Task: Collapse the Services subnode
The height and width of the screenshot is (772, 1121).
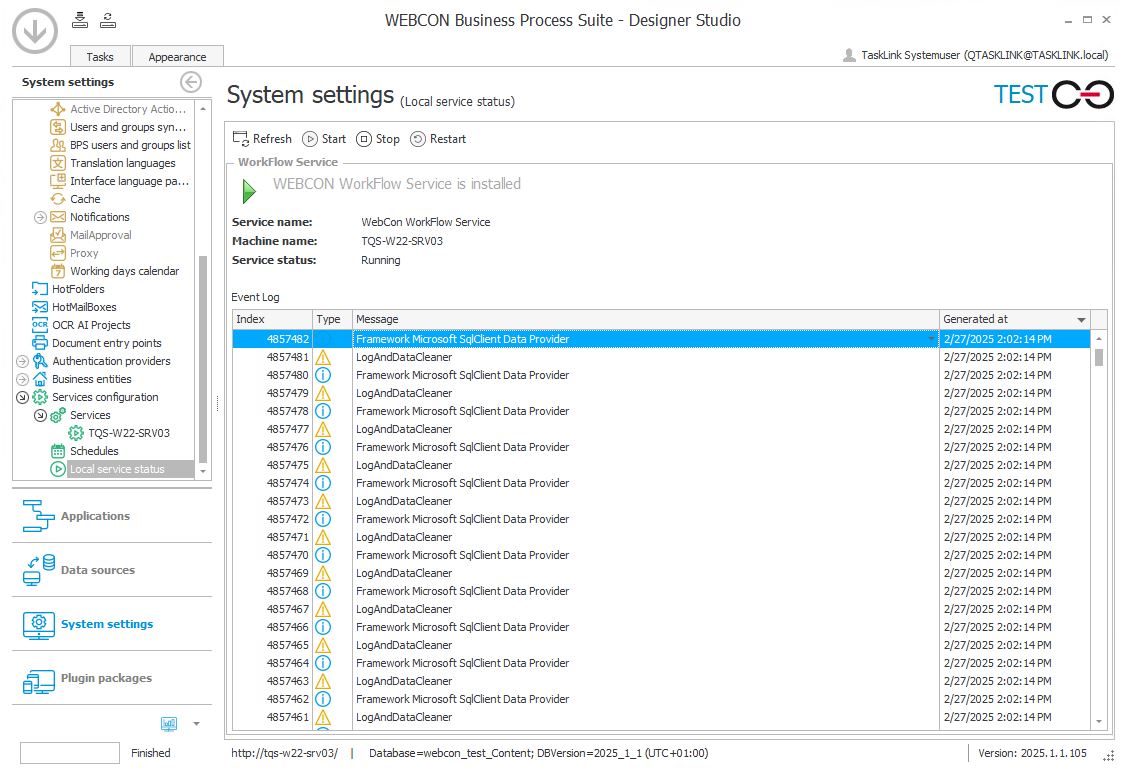Action: [40, 415]
